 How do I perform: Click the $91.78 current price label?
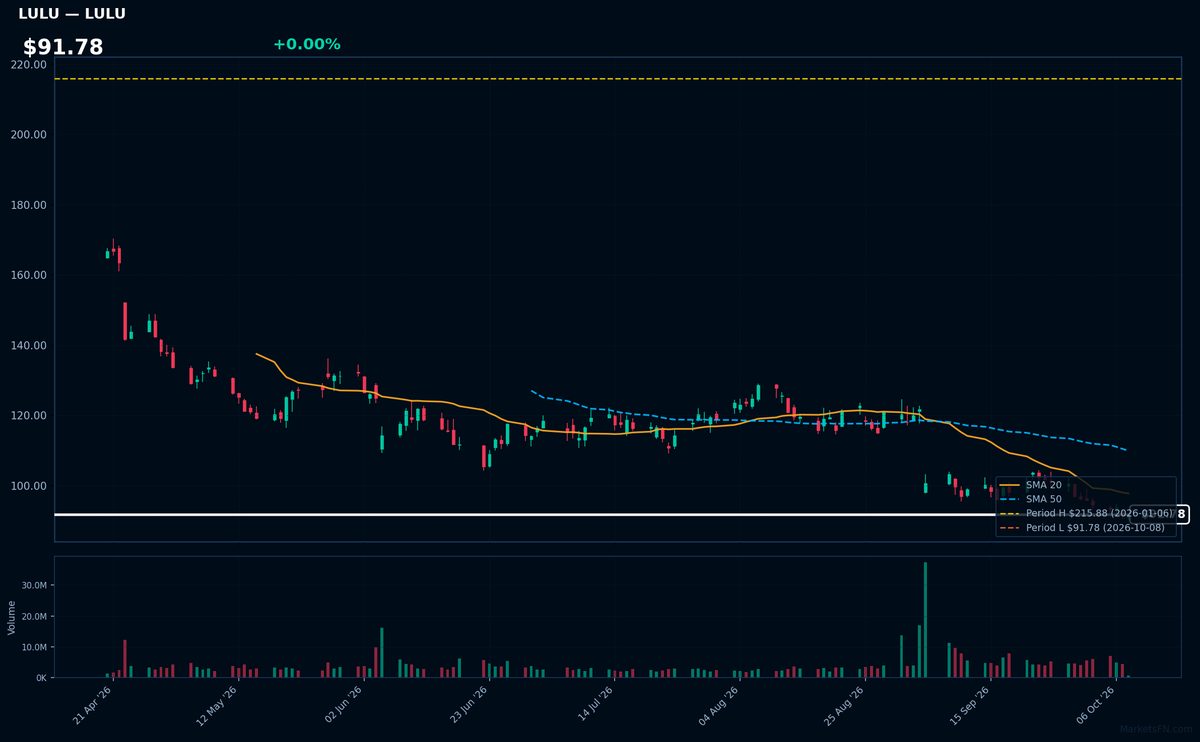[x=63, y=47]
